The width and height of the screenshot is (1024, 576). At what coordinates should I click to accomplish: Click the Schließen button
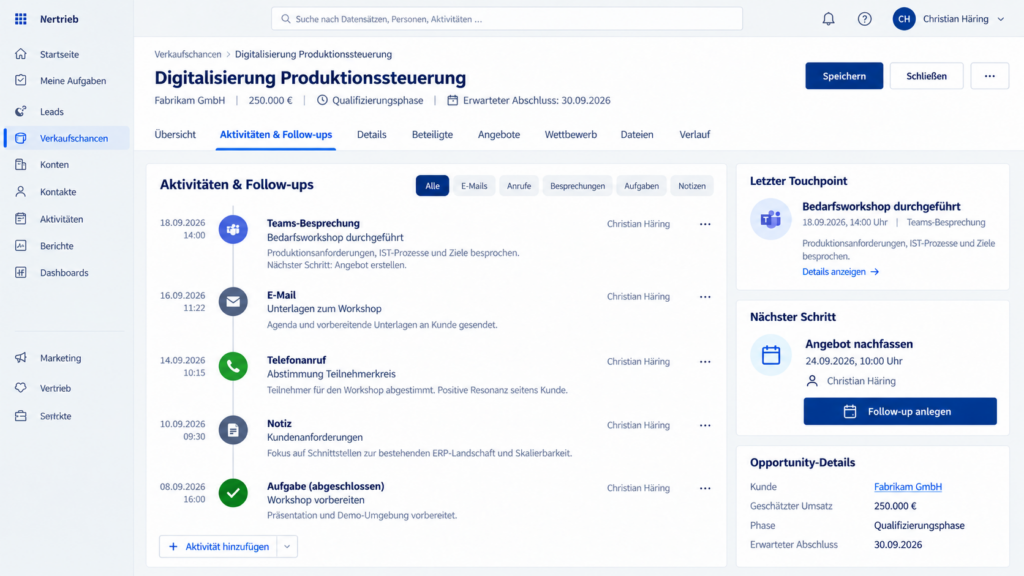pyautogui.click(x=926, y=76)
